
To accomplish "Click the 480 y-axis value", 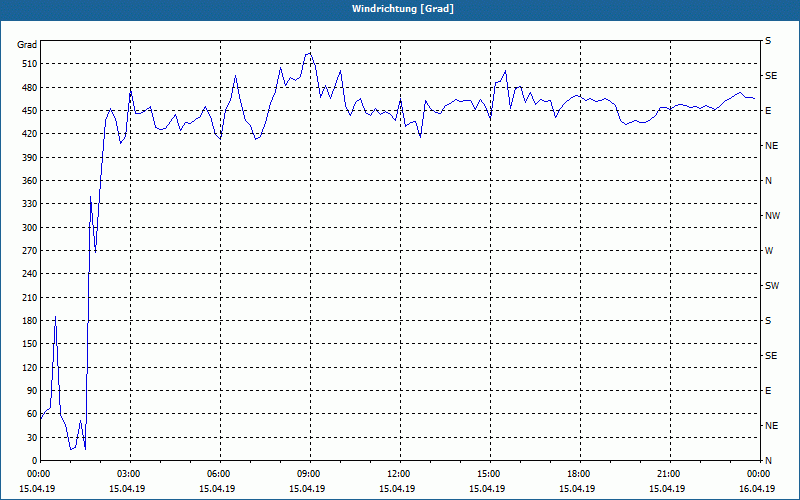I will 30,87.
